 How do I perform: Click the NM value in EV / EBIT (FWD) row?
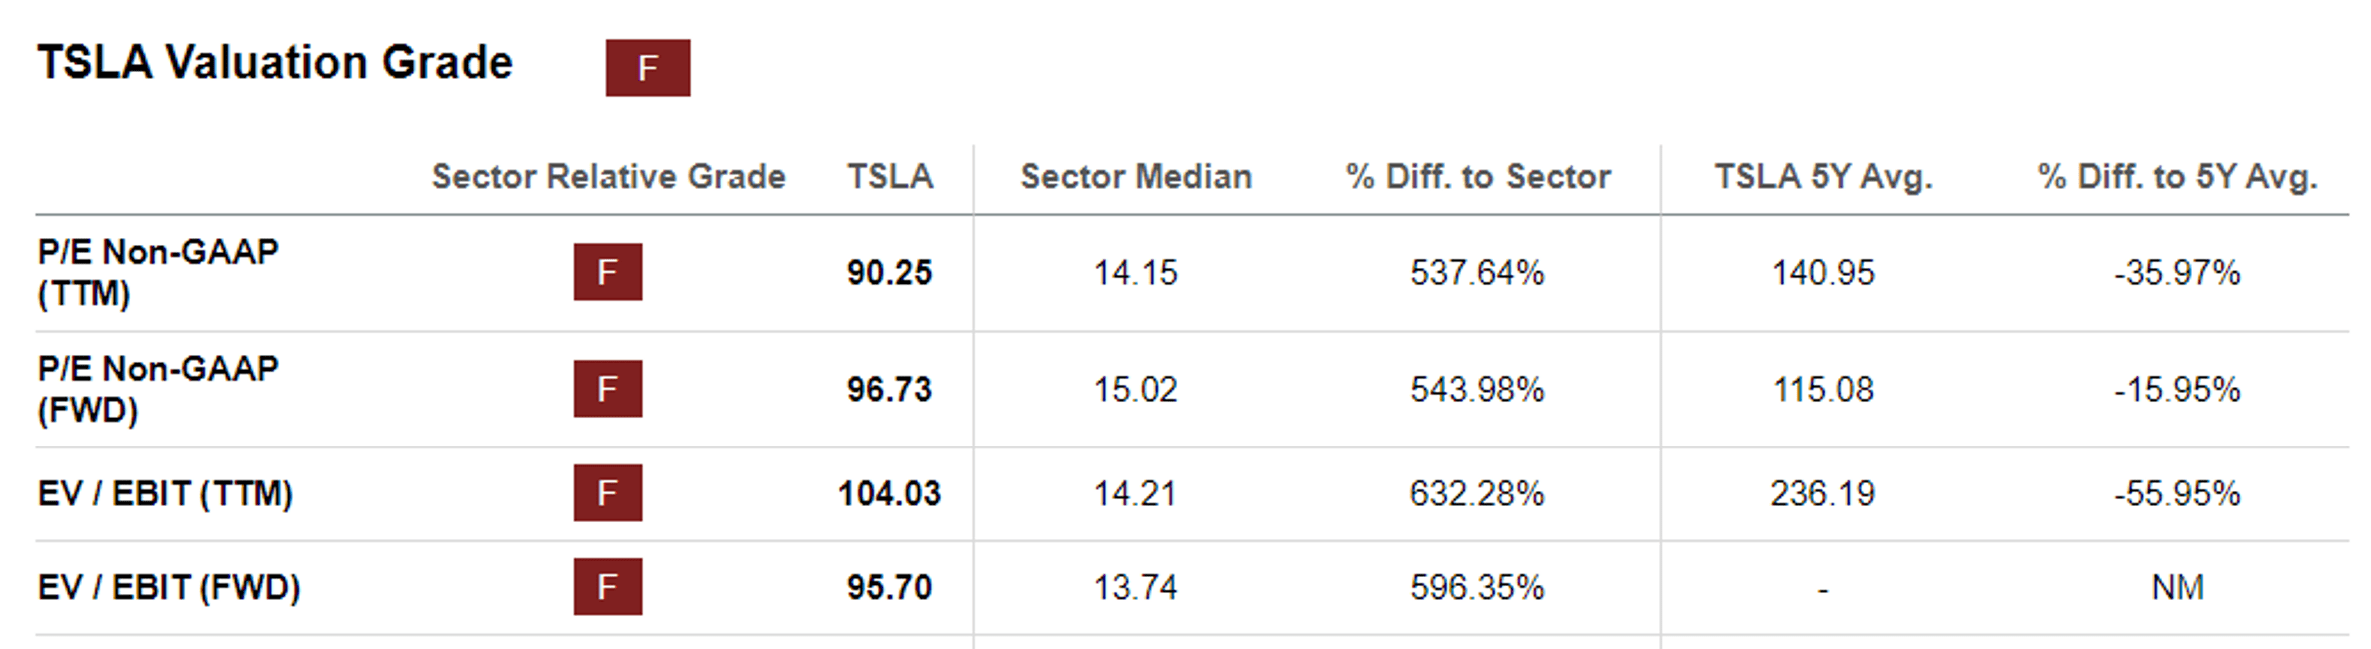(2177, 587)
